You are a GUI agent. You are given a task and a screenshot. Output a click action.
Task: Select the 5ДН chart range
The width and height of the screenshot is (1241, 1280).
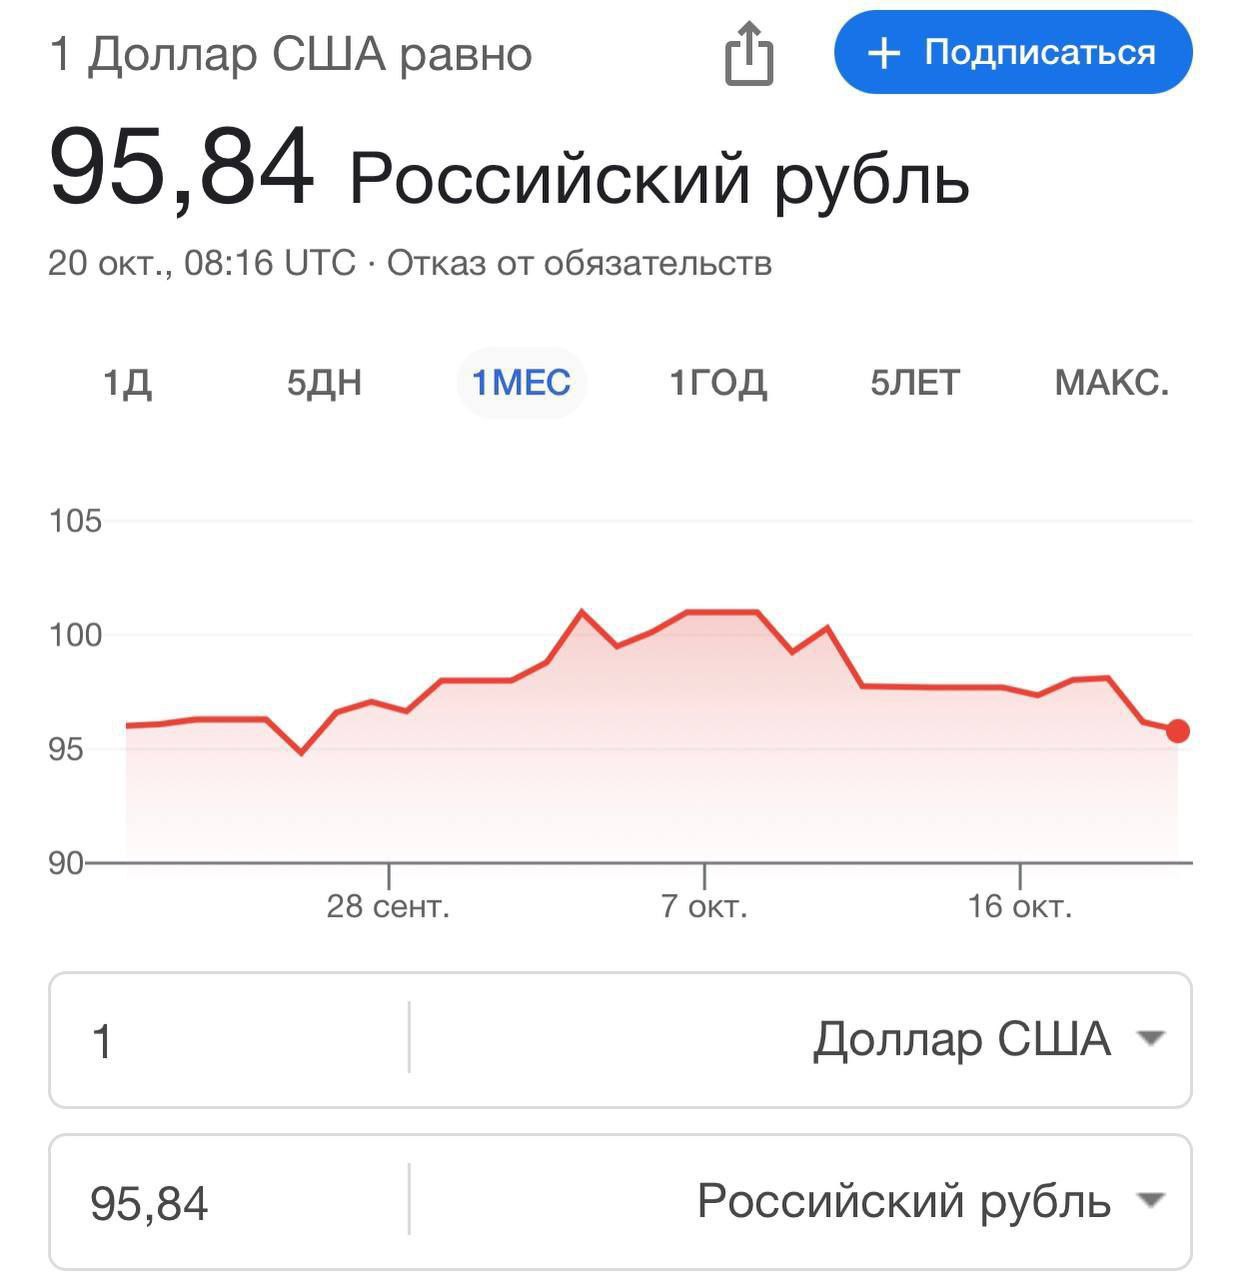[324, 383]
